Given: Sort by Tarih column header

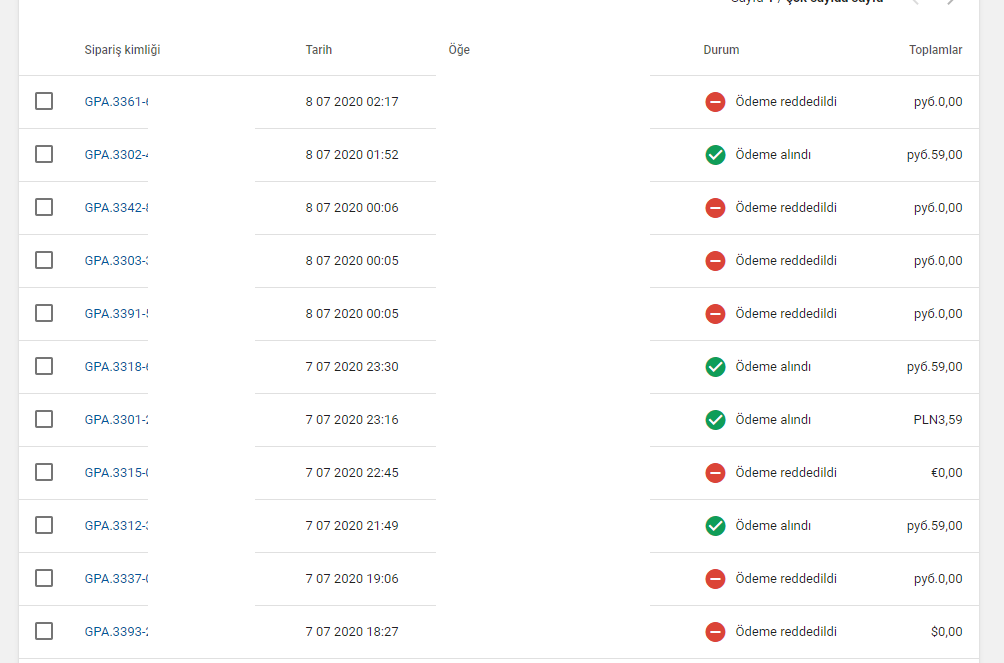Looking at the screenshot, I should tap(319, 50).
